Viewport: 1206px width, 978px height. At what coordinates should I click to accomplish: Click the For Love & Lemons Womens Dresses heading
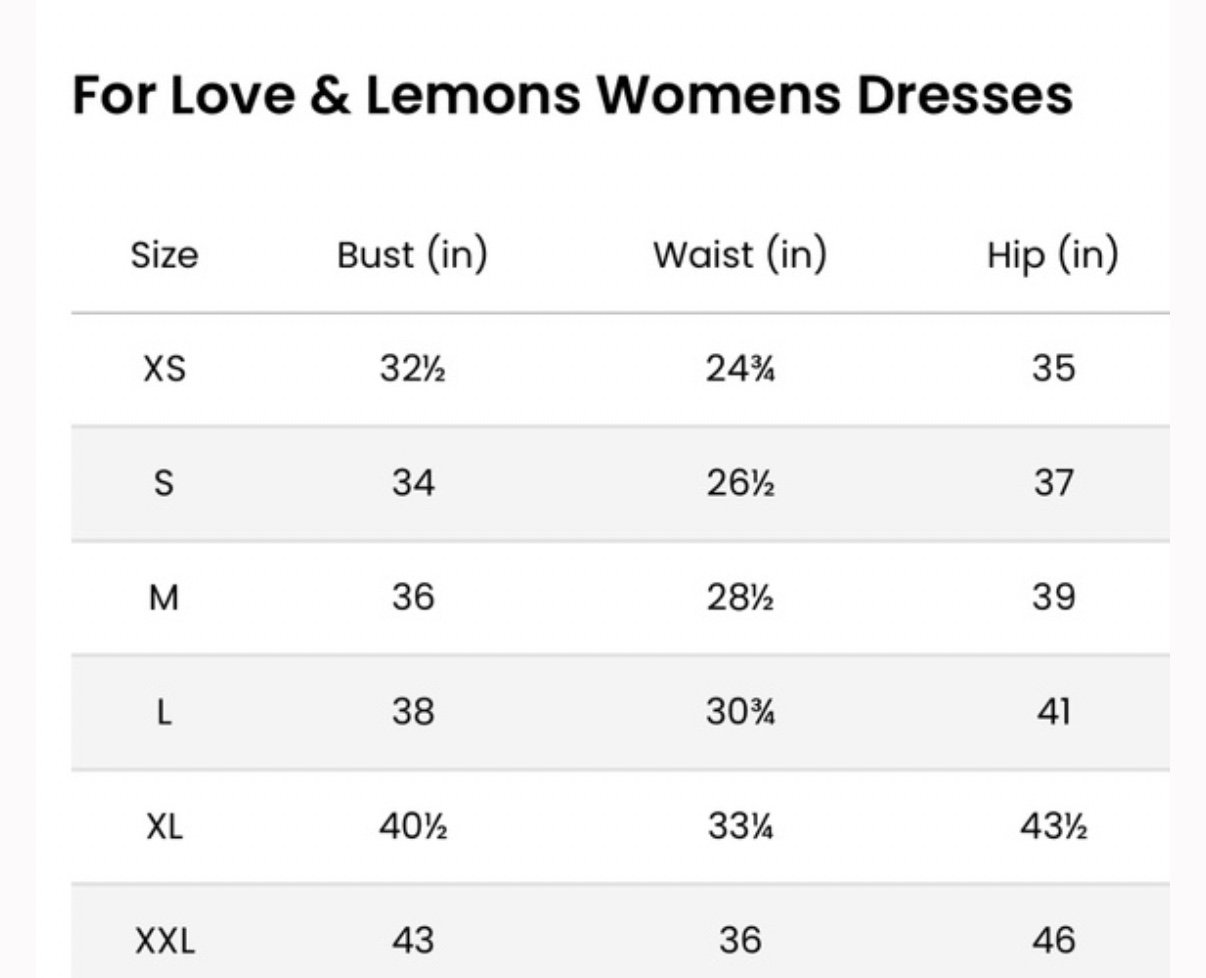572,95
